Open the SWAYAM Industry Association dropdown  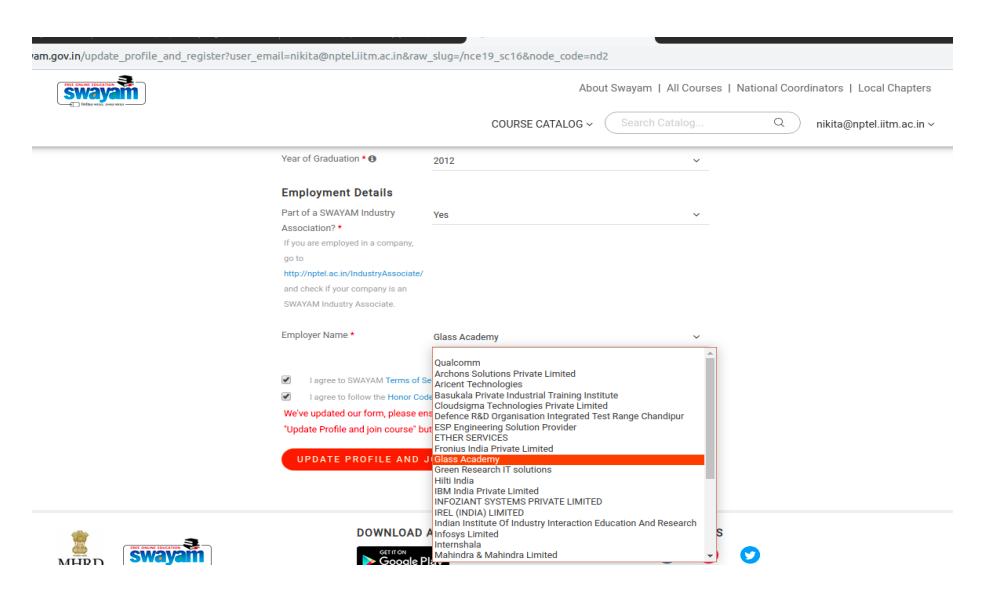570,214
